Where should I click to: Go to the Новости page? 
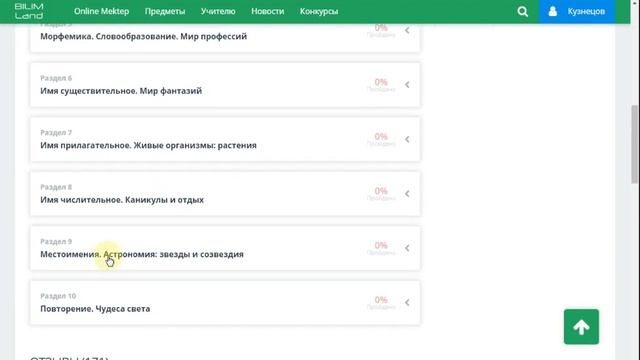268,11
